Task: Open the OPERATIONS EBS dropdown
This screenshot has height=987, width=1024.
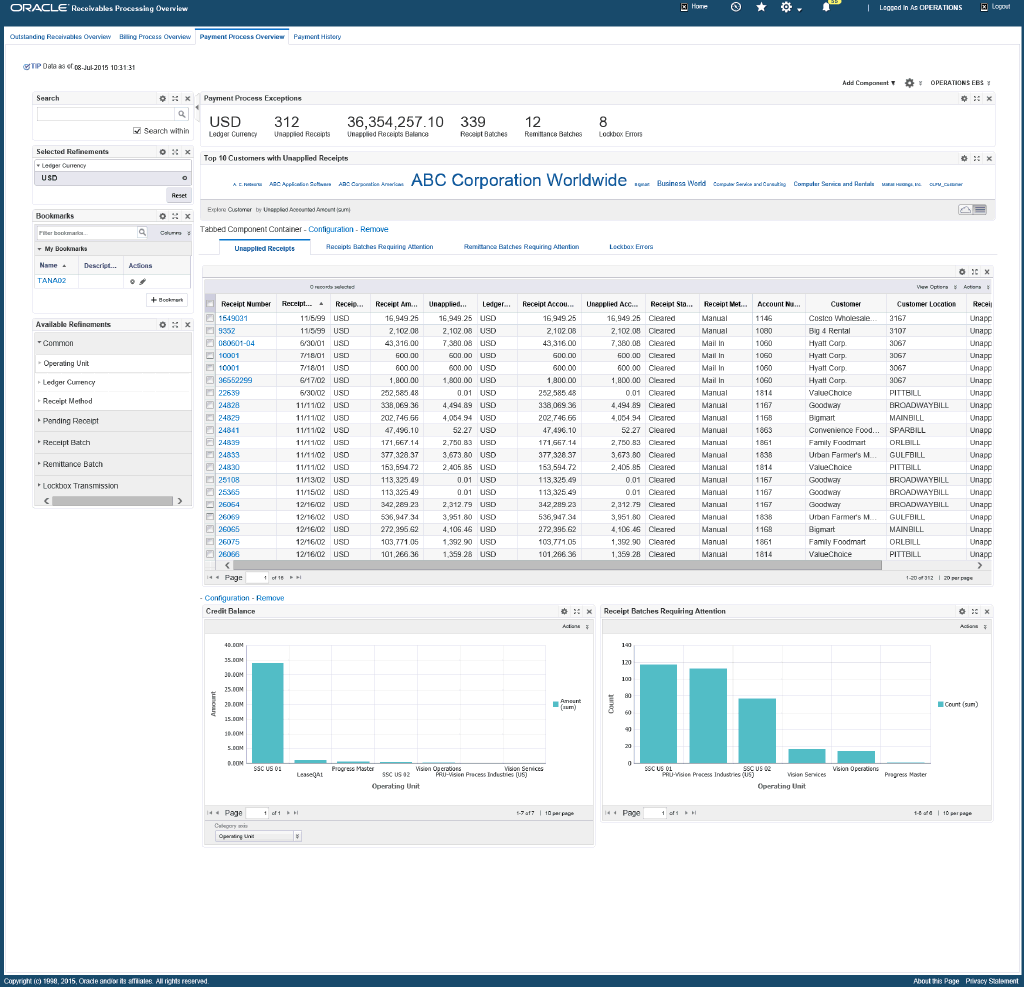Action: (x=960, y=83)
